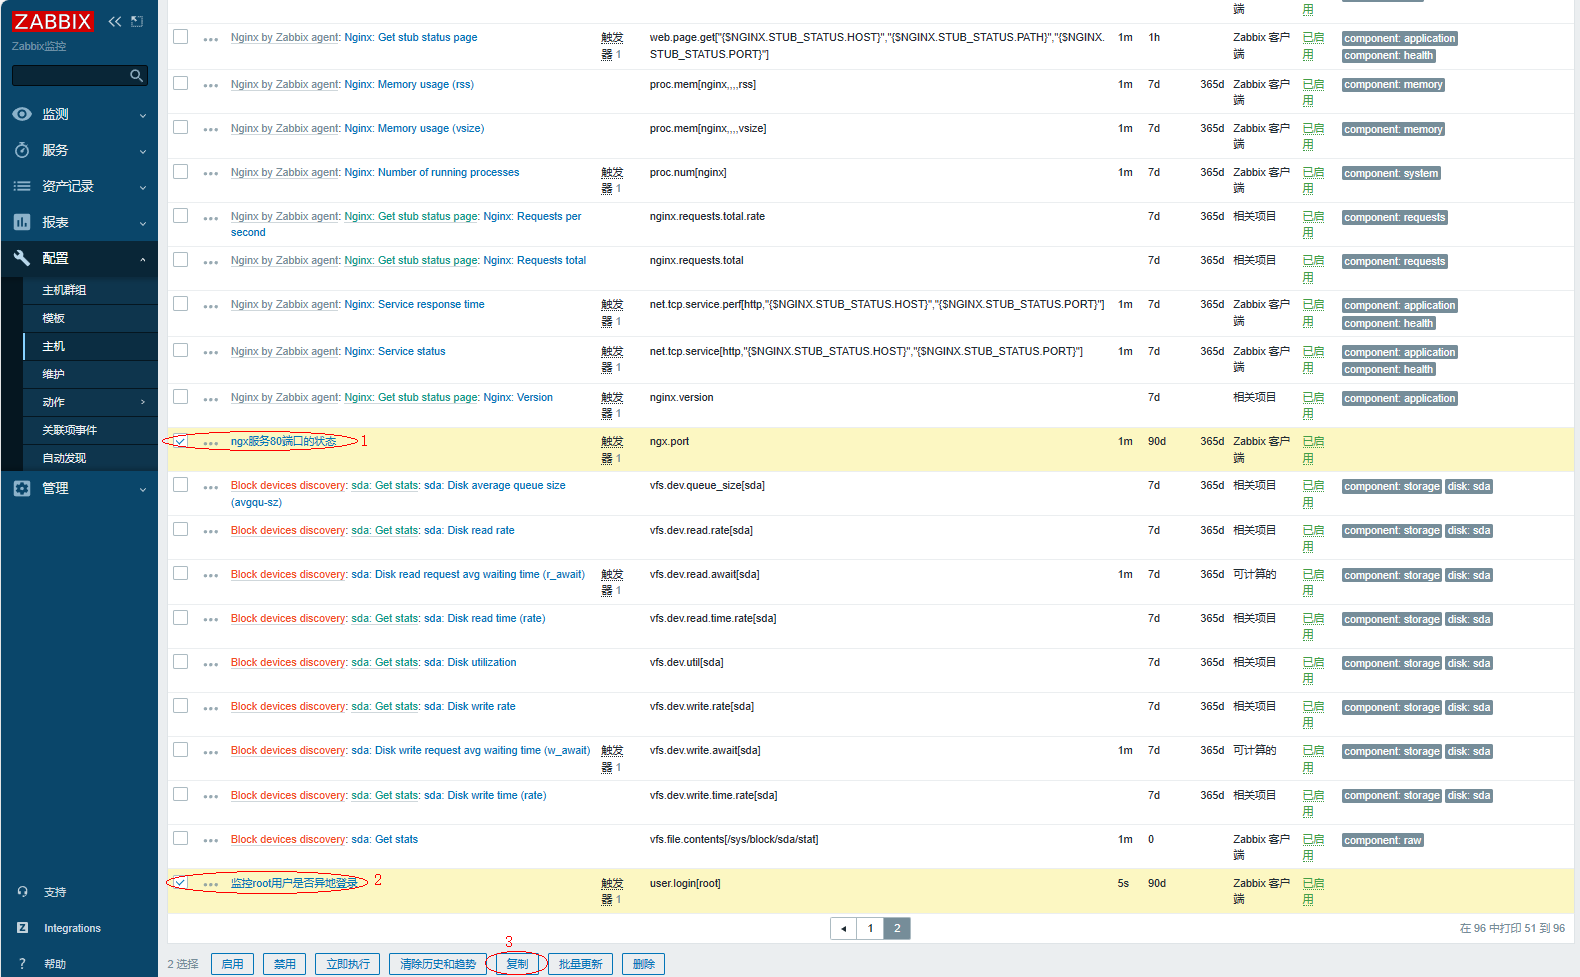Click the sidebar search input field

pos(70,76)
